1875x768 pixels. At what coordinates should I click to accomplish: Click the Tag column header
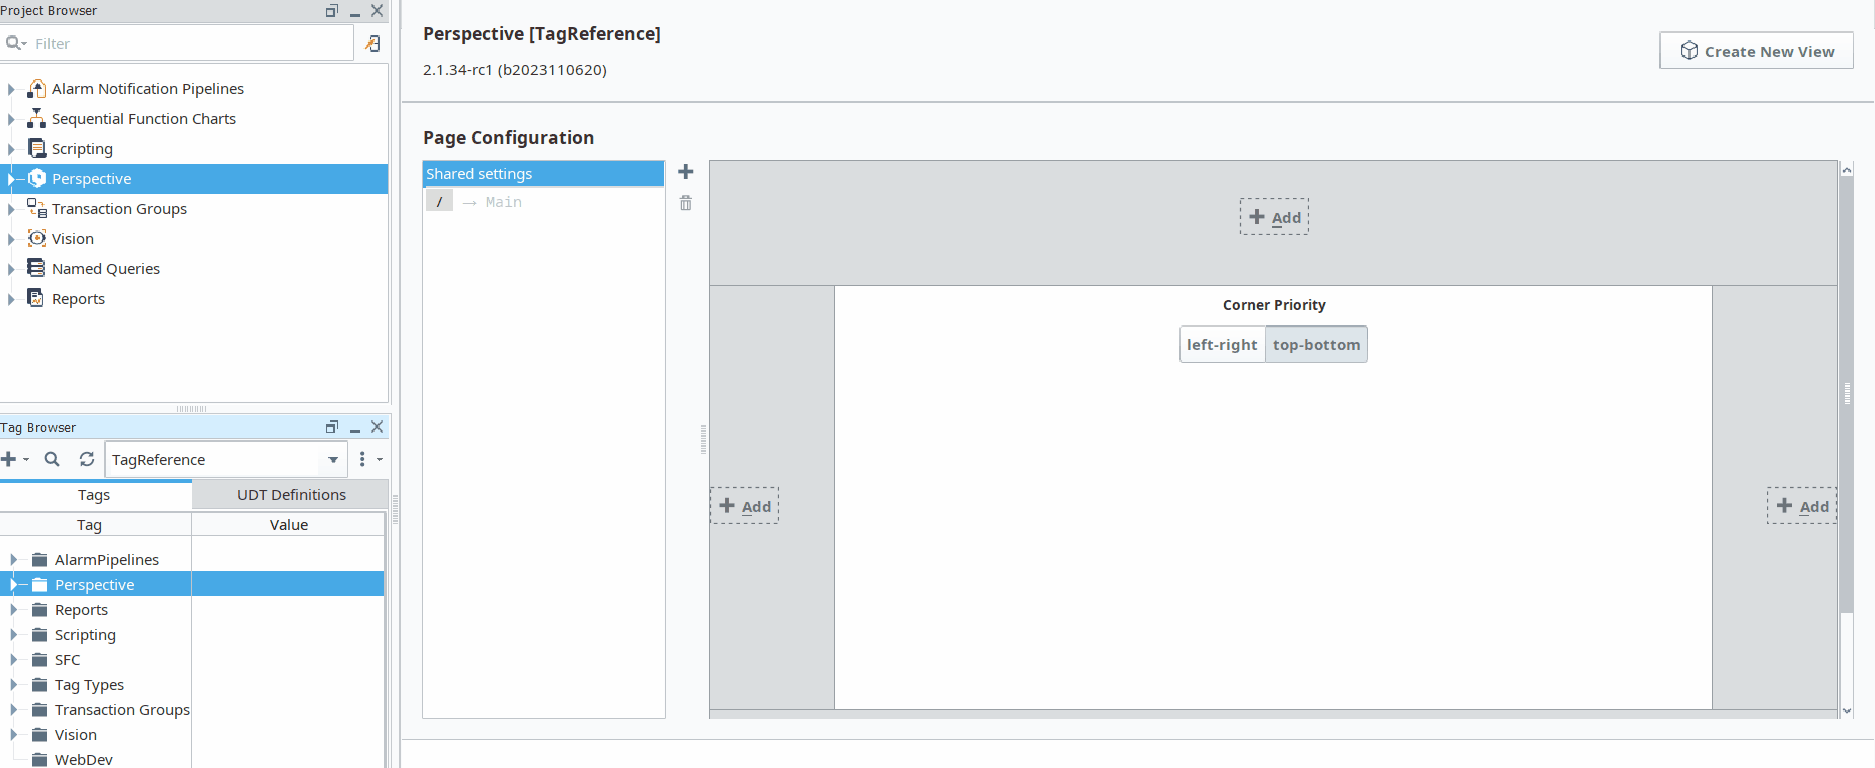tap(90, 525)
